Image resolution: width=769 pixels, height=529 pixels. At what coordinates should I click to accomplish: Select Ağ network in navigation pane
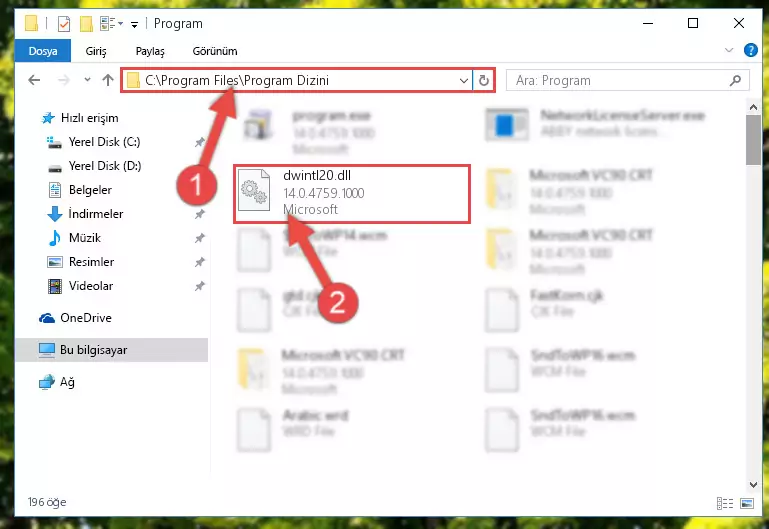(67, 382)
